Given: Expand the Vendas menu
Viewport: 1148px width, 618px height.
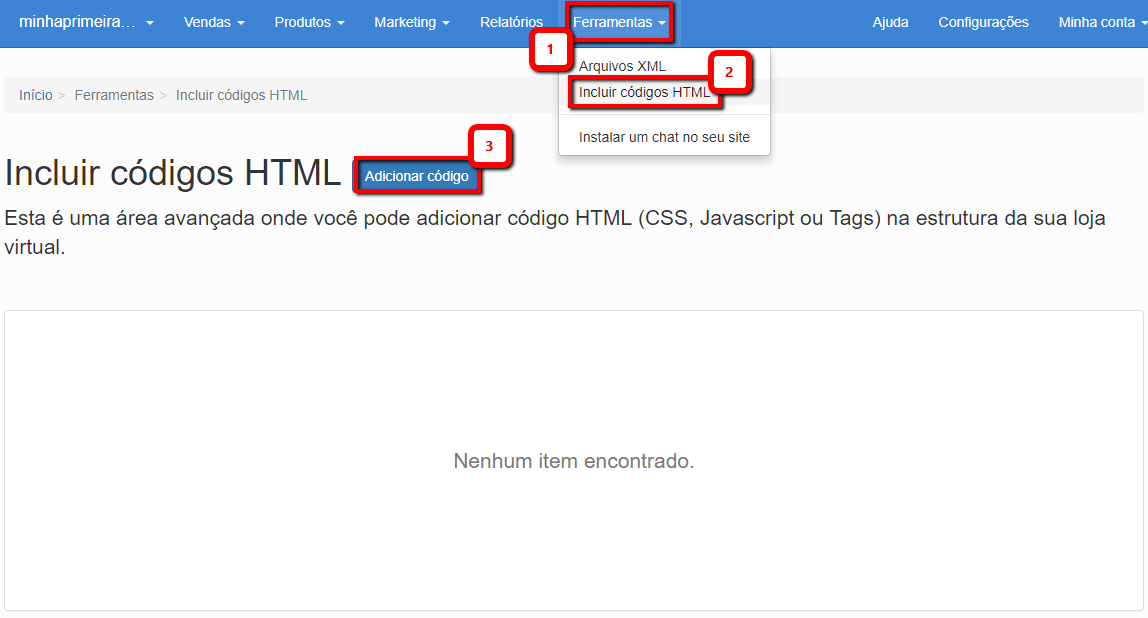Looking at the screenshot, I should click(x=214, y=23).
